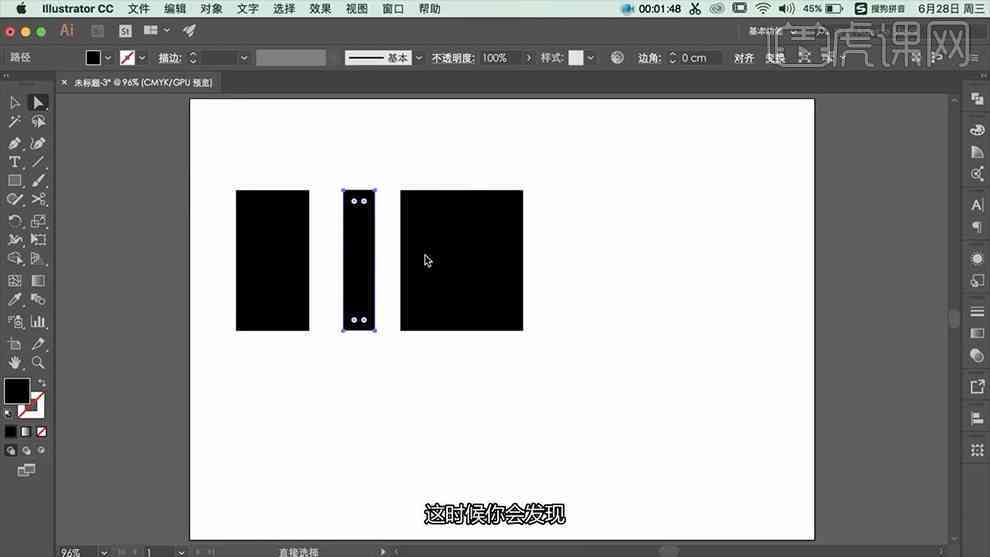This screenshot has width=990, height=557.
Task: Select the Column Graph tool
Action: (x=38, y=322)
